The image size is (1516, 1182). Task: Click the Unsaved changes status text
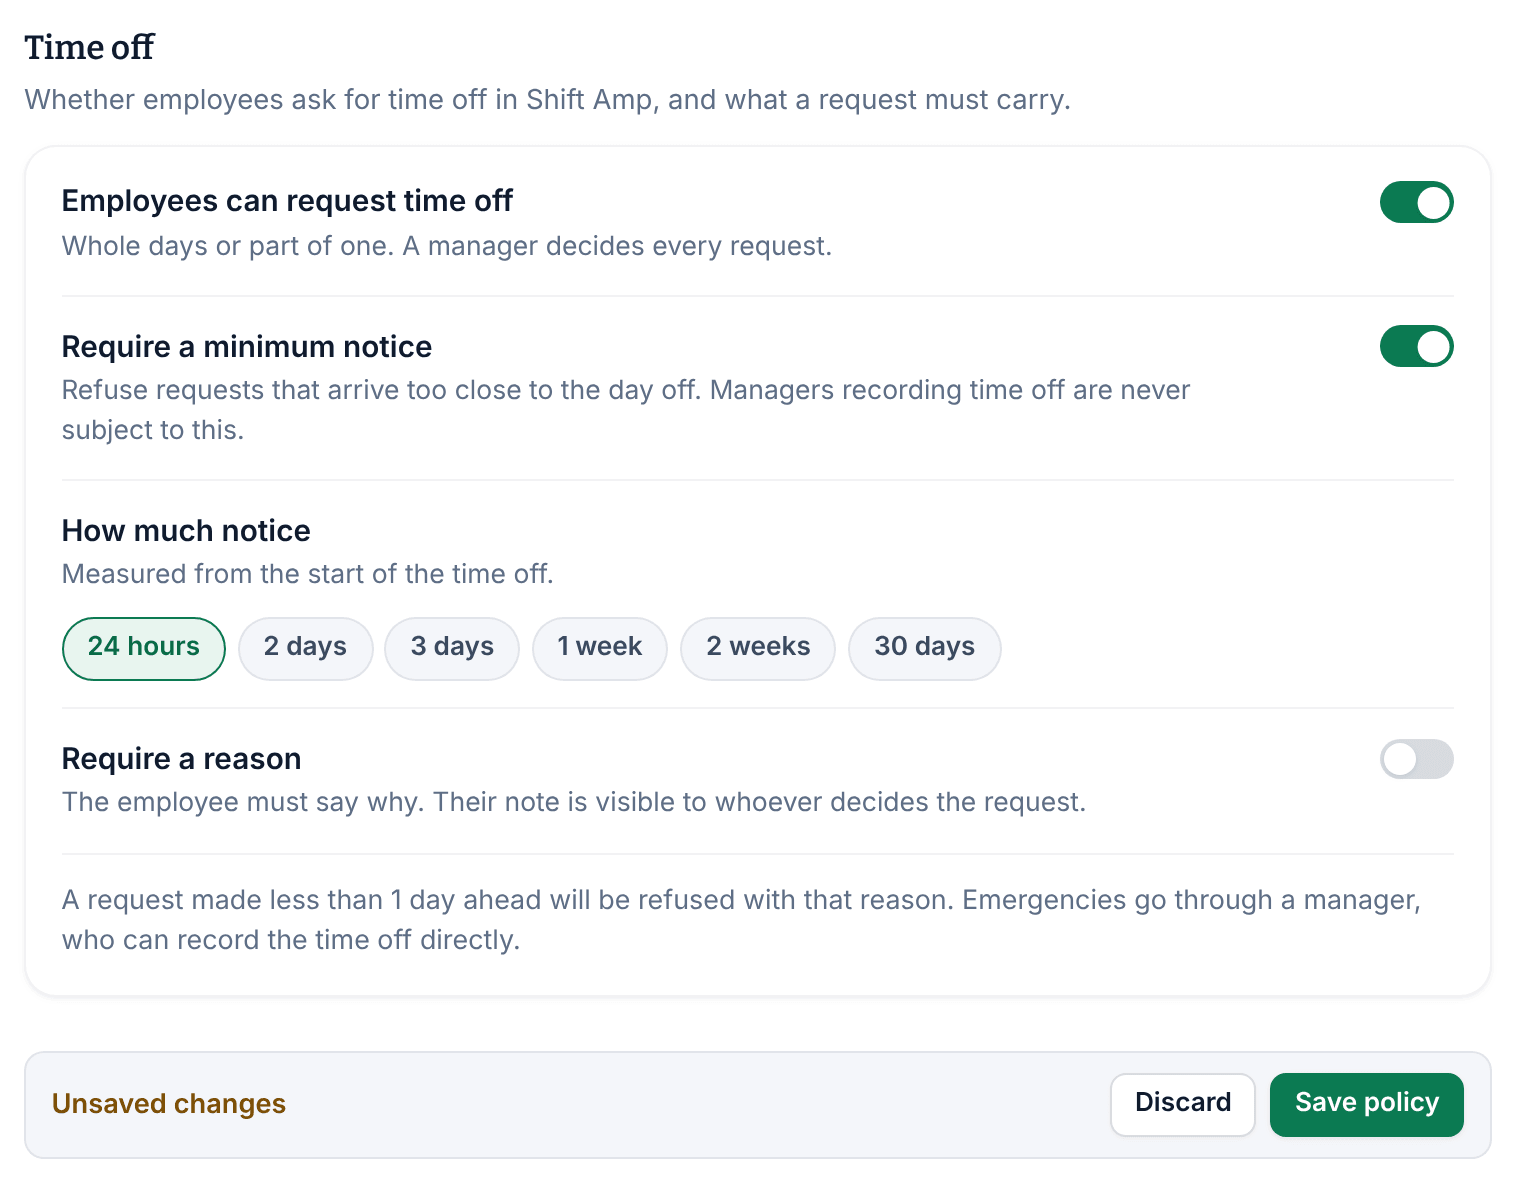169,1104
